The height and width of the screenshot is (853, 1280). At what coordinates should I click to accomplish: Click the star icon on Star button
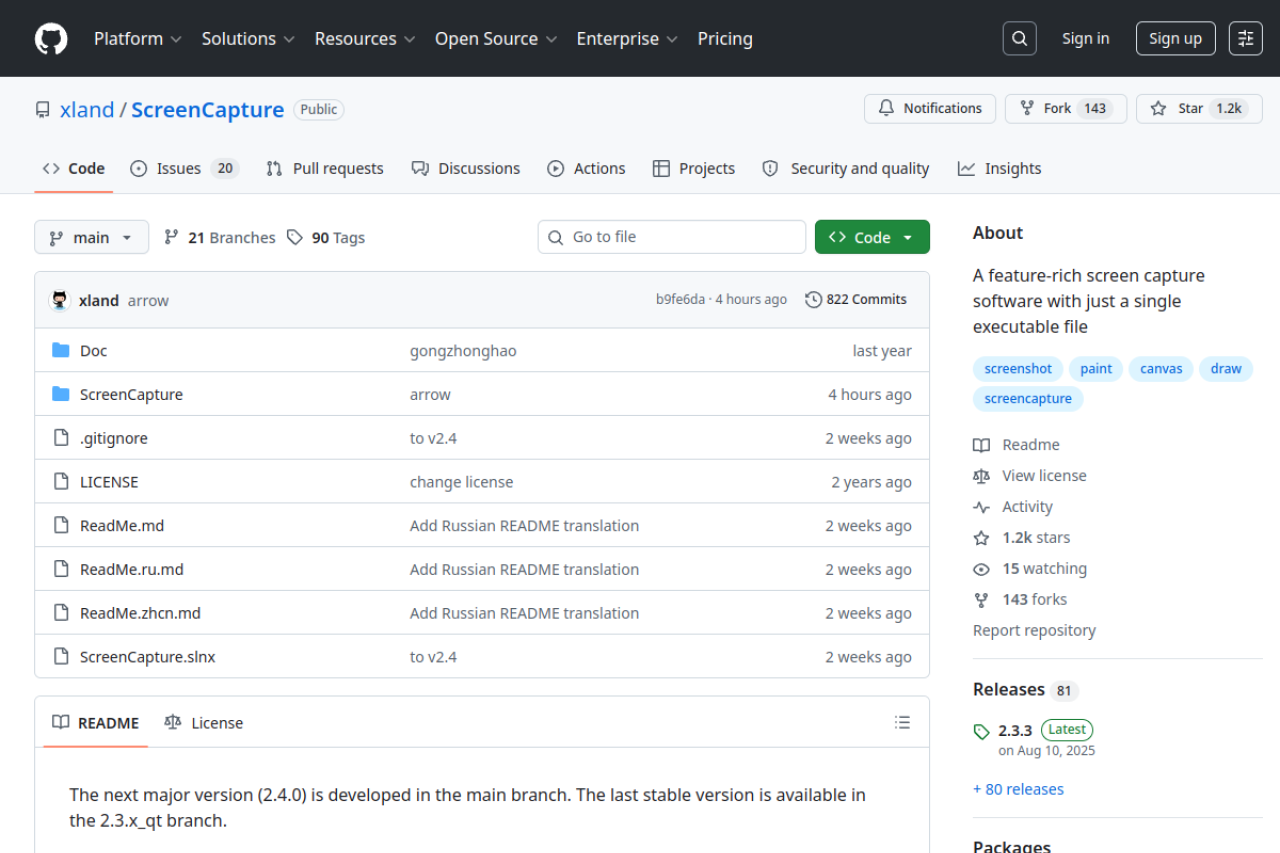(x=1158, y=108)
